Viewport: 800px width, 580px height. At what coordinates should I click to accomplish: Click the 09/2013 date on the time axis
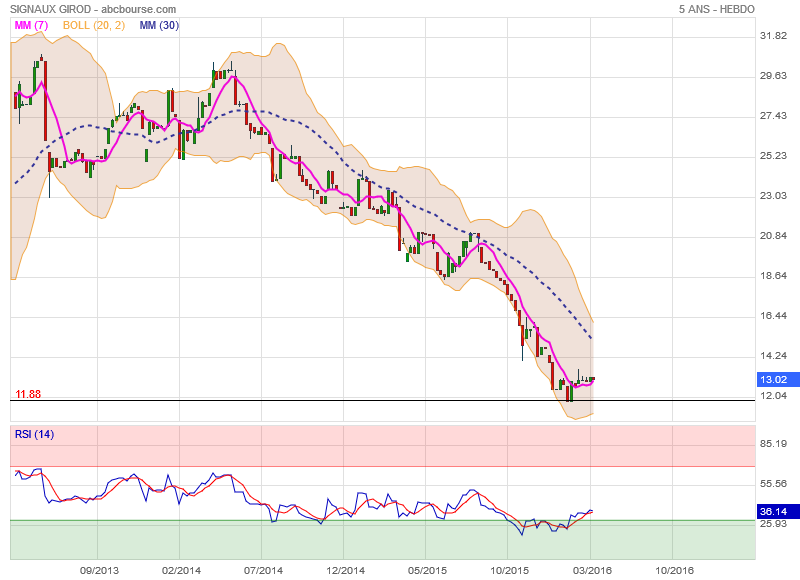point(99,570)
